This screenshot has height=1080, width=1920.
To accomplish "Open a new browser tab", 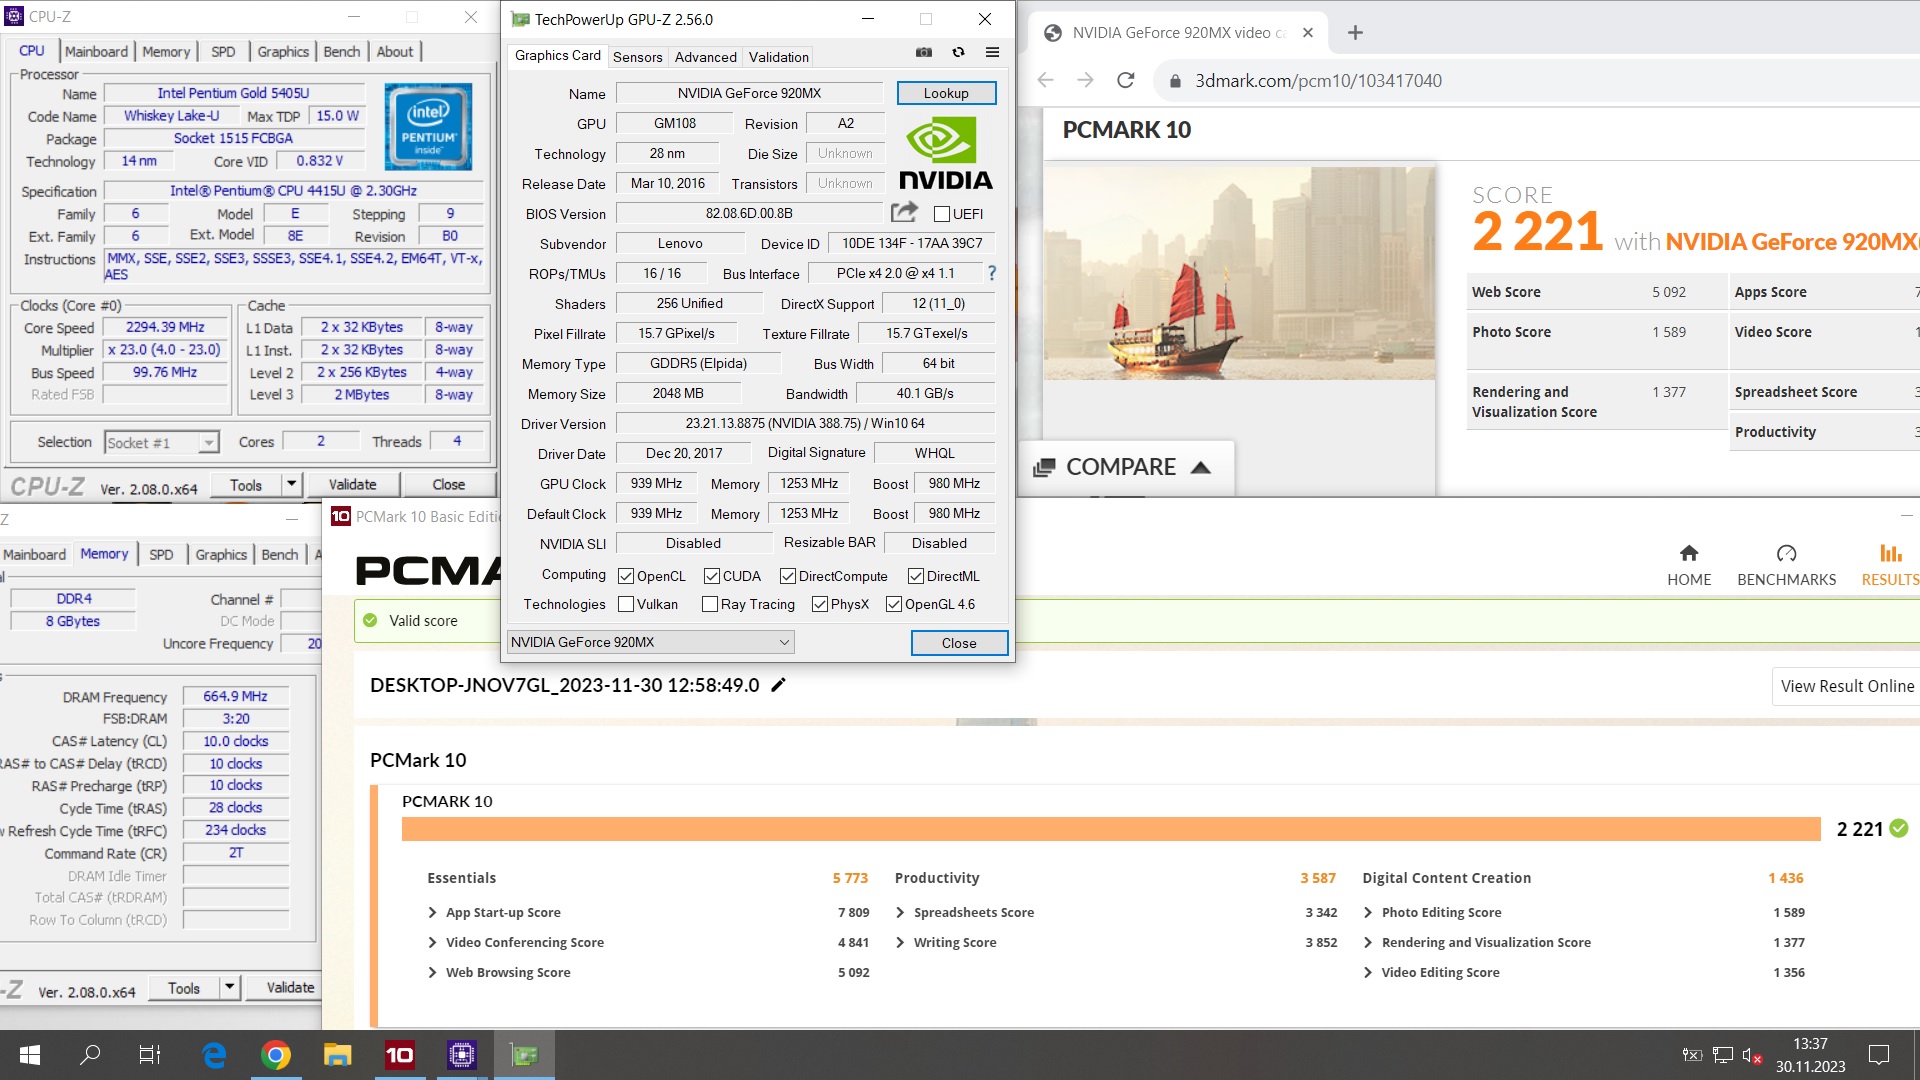I will [x=1355, y=32].
